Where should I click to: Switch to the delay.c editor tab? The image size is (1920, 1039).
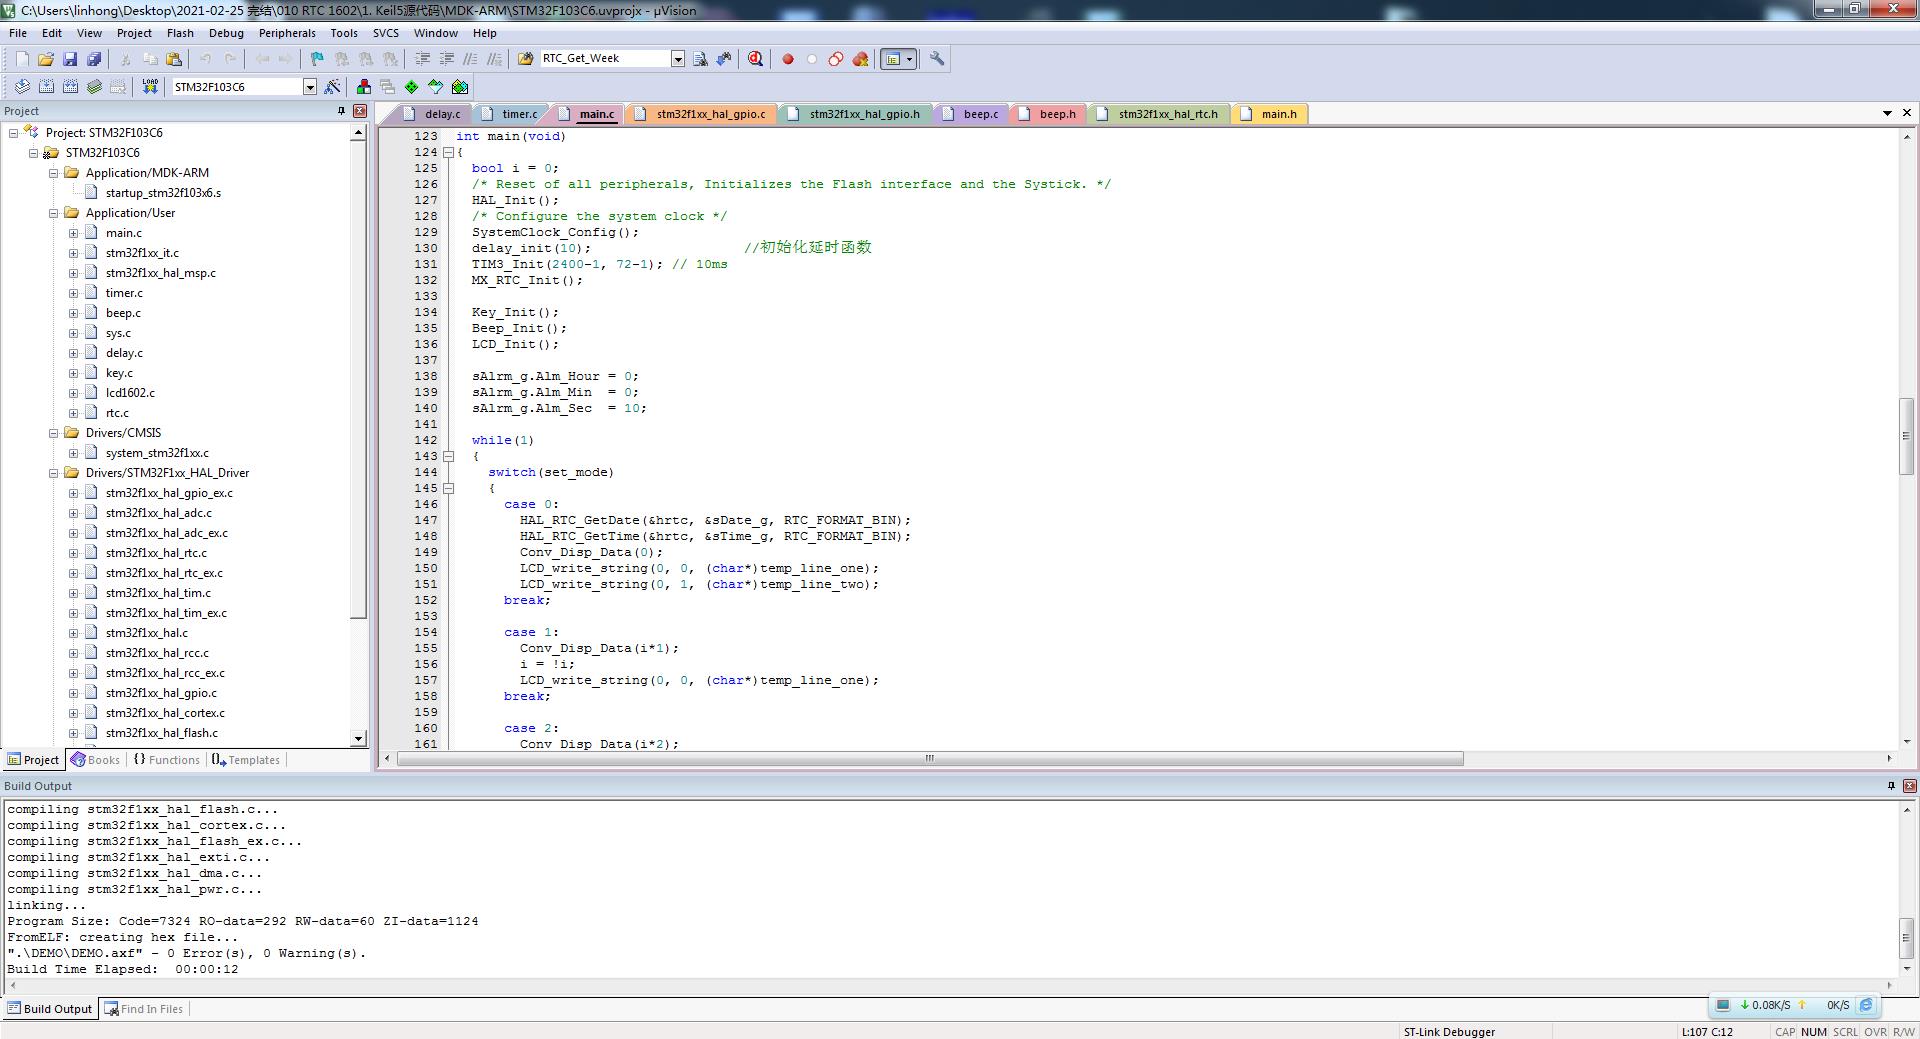(x=432, y=114)
